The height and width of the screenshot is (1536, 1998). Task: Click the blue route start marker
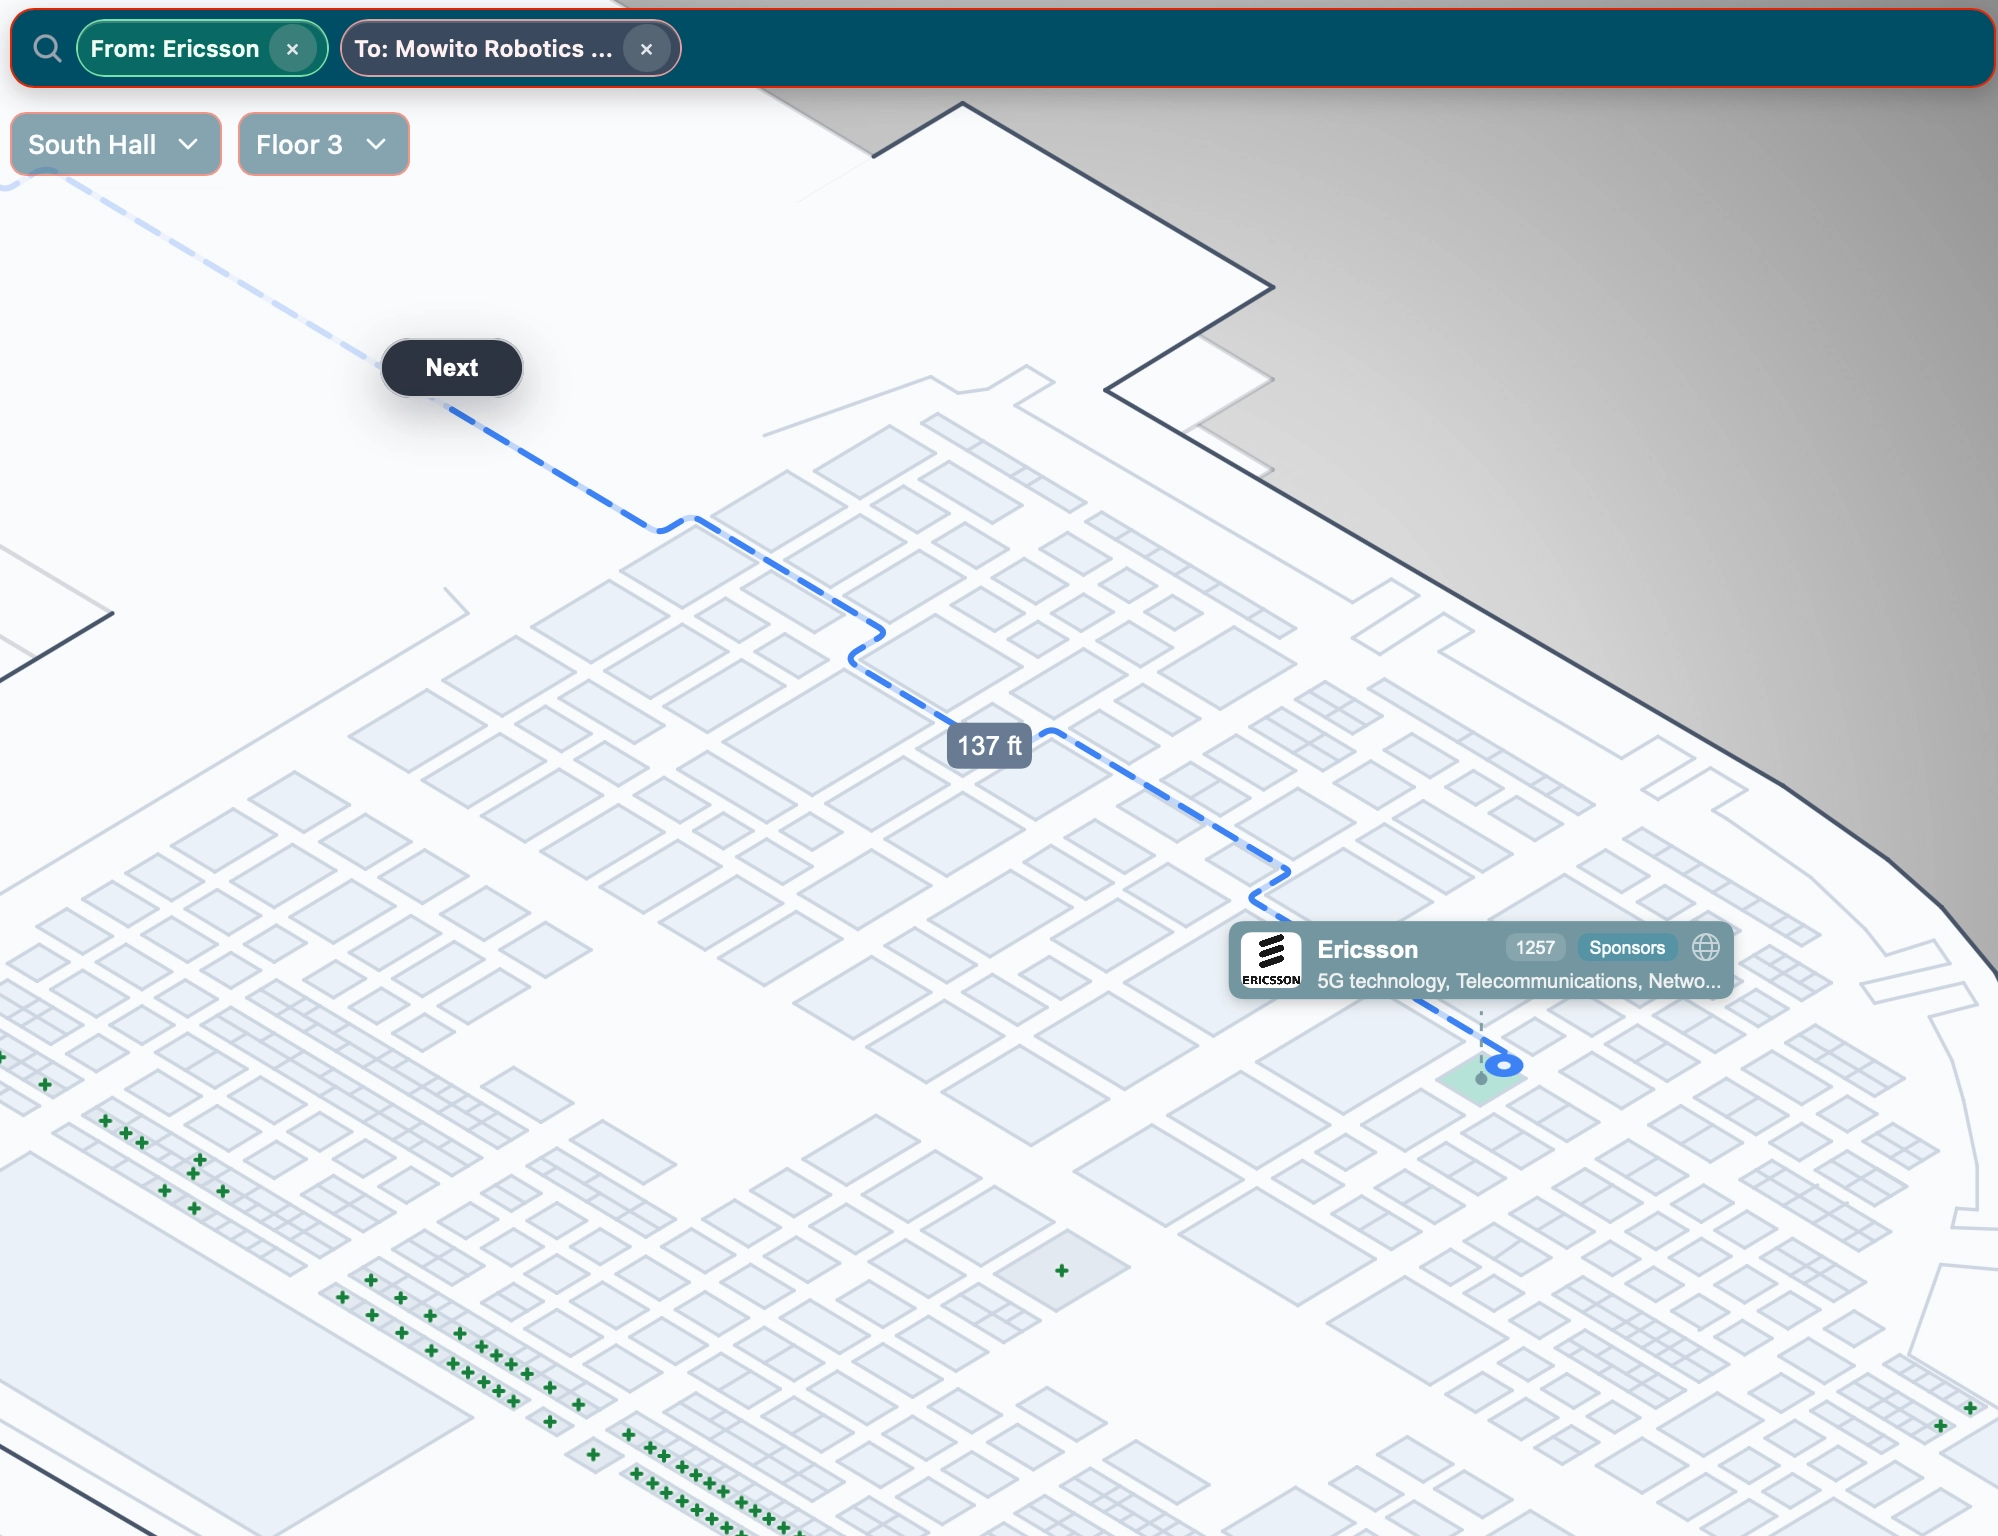click(1504, 1066)
